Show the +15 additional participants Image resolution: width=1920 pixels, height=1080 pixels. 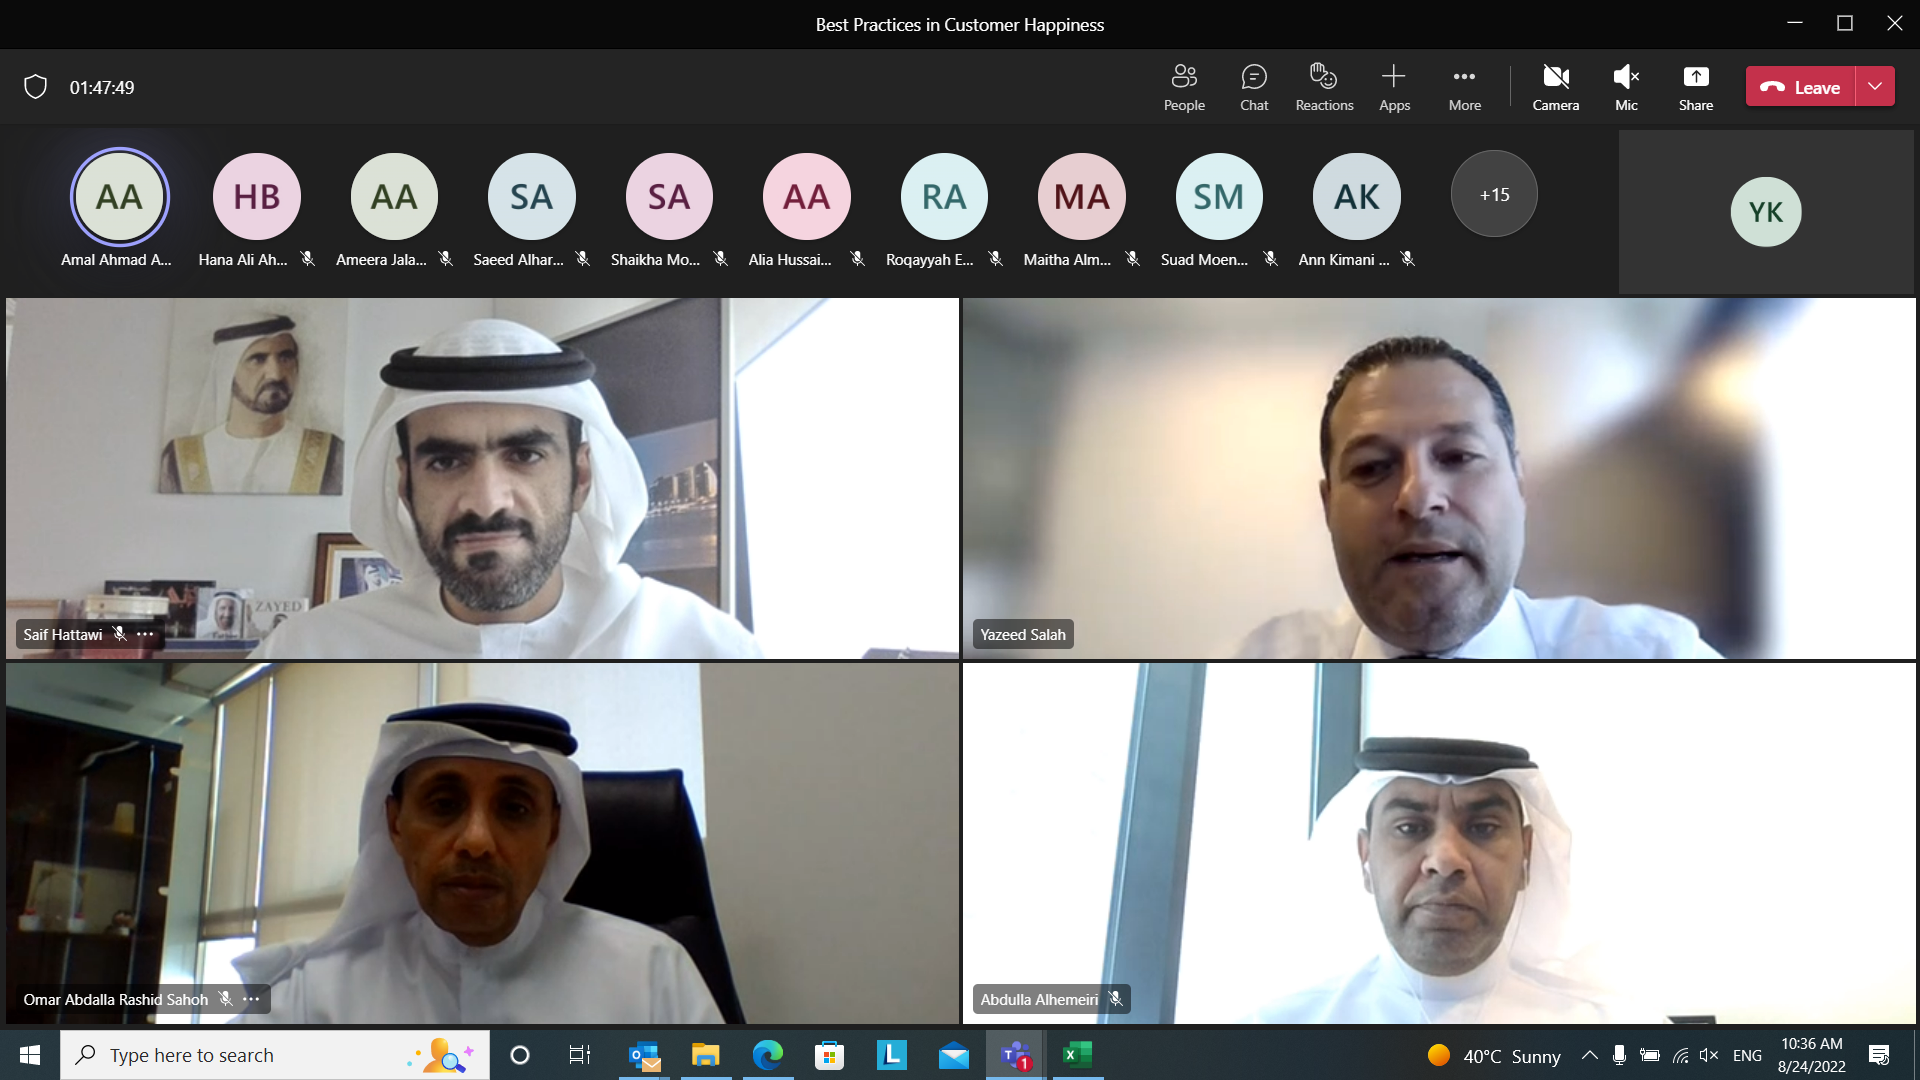coord(1494,194)
